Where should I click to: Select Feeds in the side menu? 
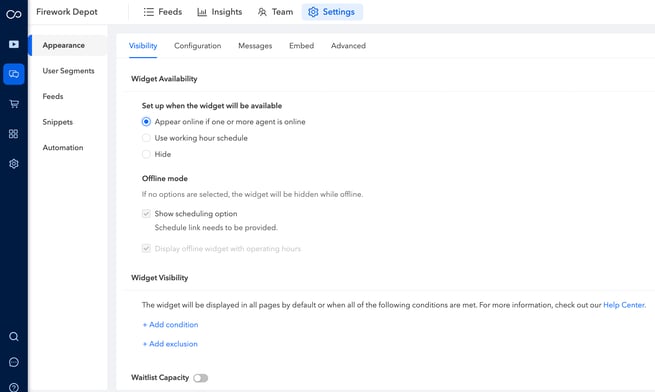coord(53,97)
